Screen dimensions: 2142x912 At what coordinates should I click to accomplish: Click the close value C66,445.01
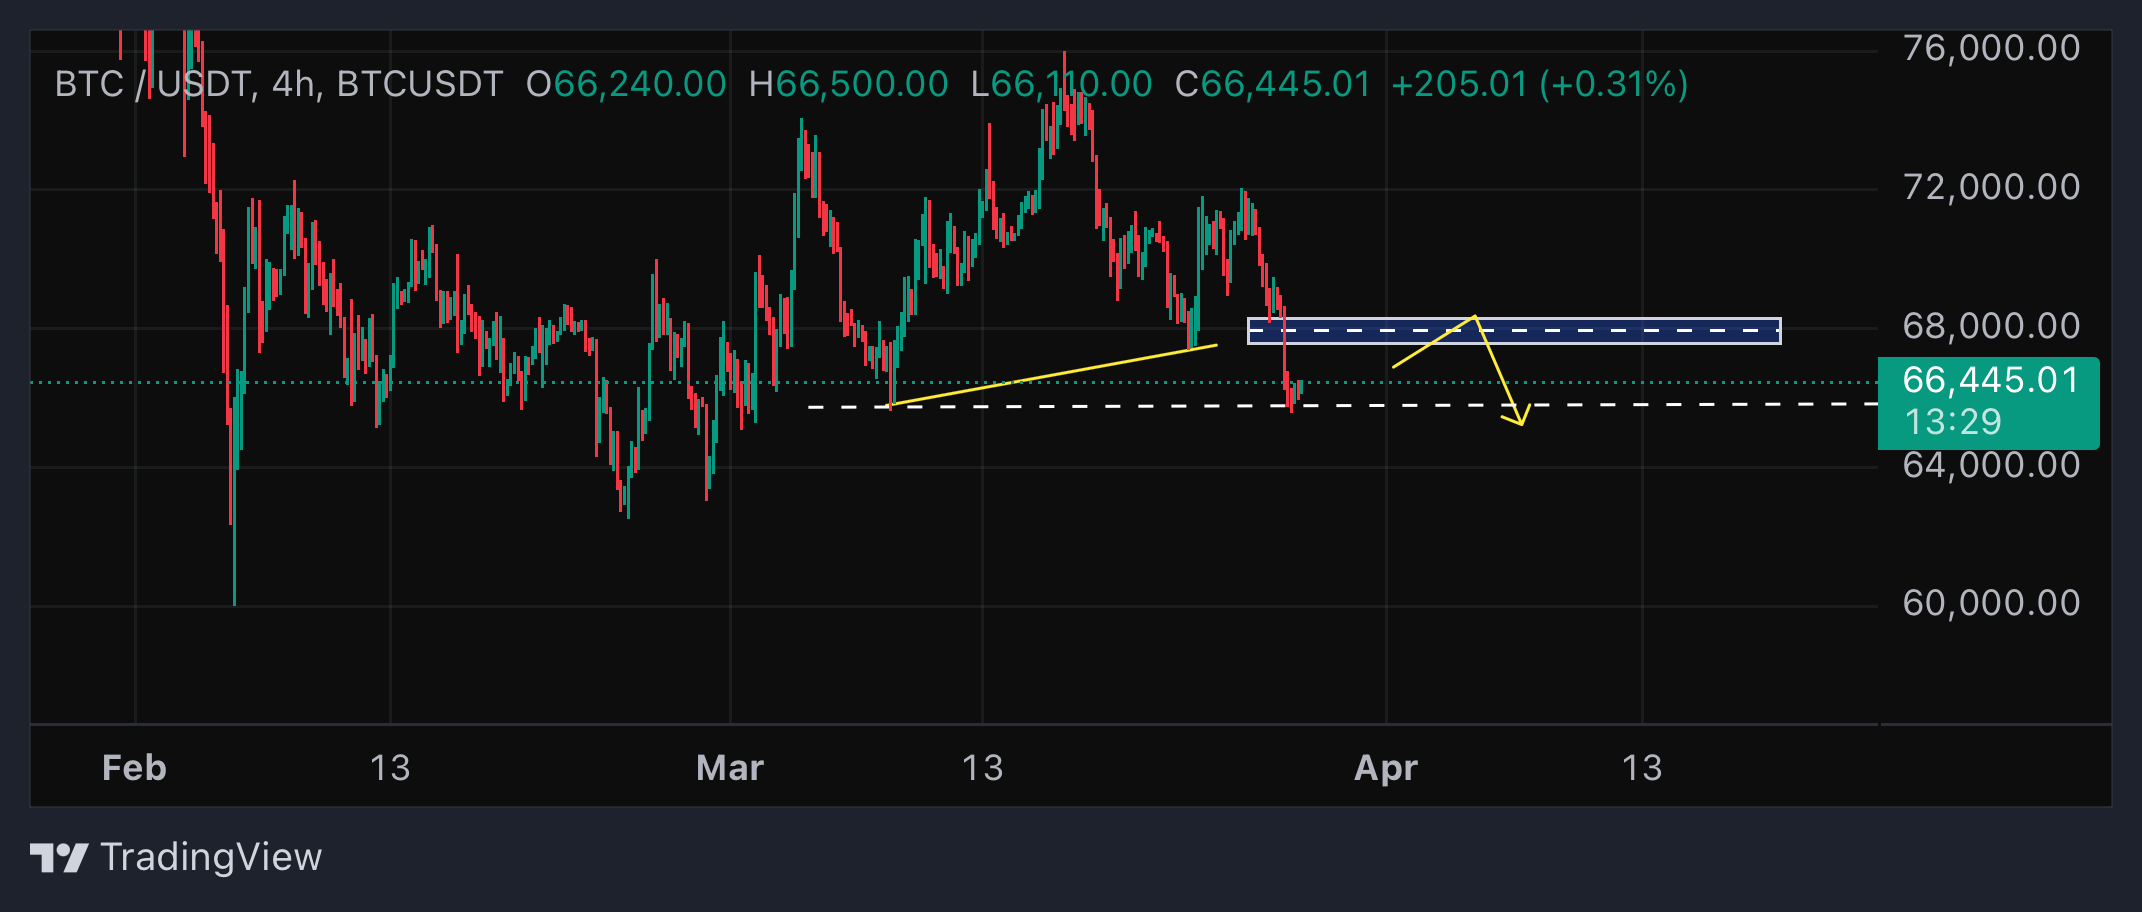pos(1272,85)
